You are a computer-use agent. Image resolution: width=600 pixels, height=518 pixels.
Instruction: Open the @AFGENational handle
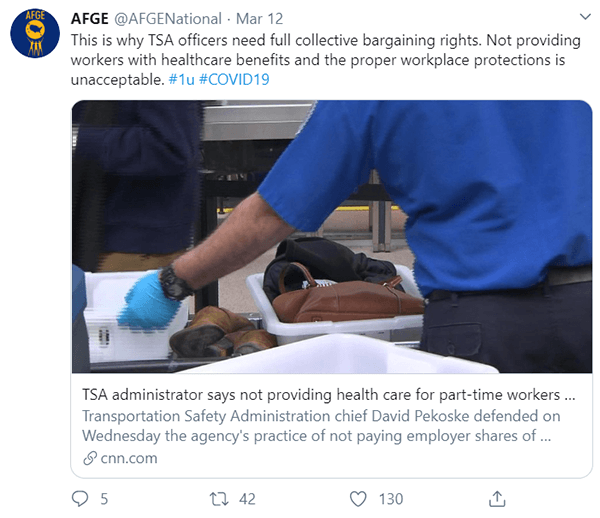[x=168, y=19]
